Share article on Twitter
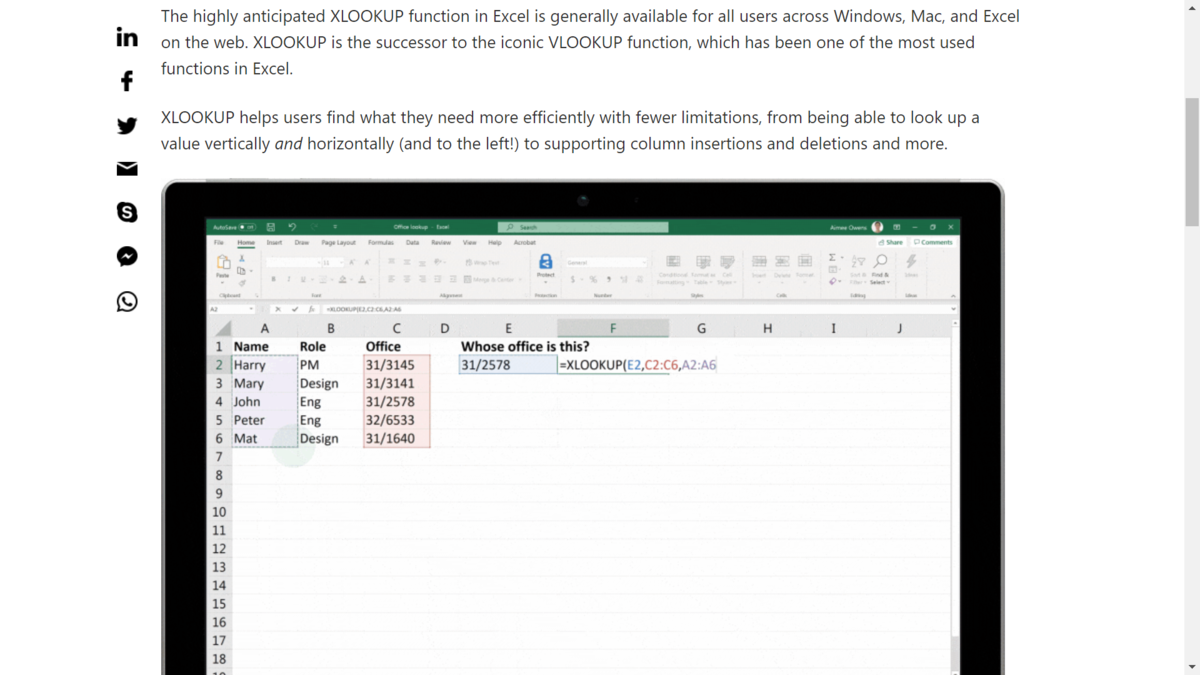Image resolution: width=1200 pixels, height=675 pixels. (127, 125)
